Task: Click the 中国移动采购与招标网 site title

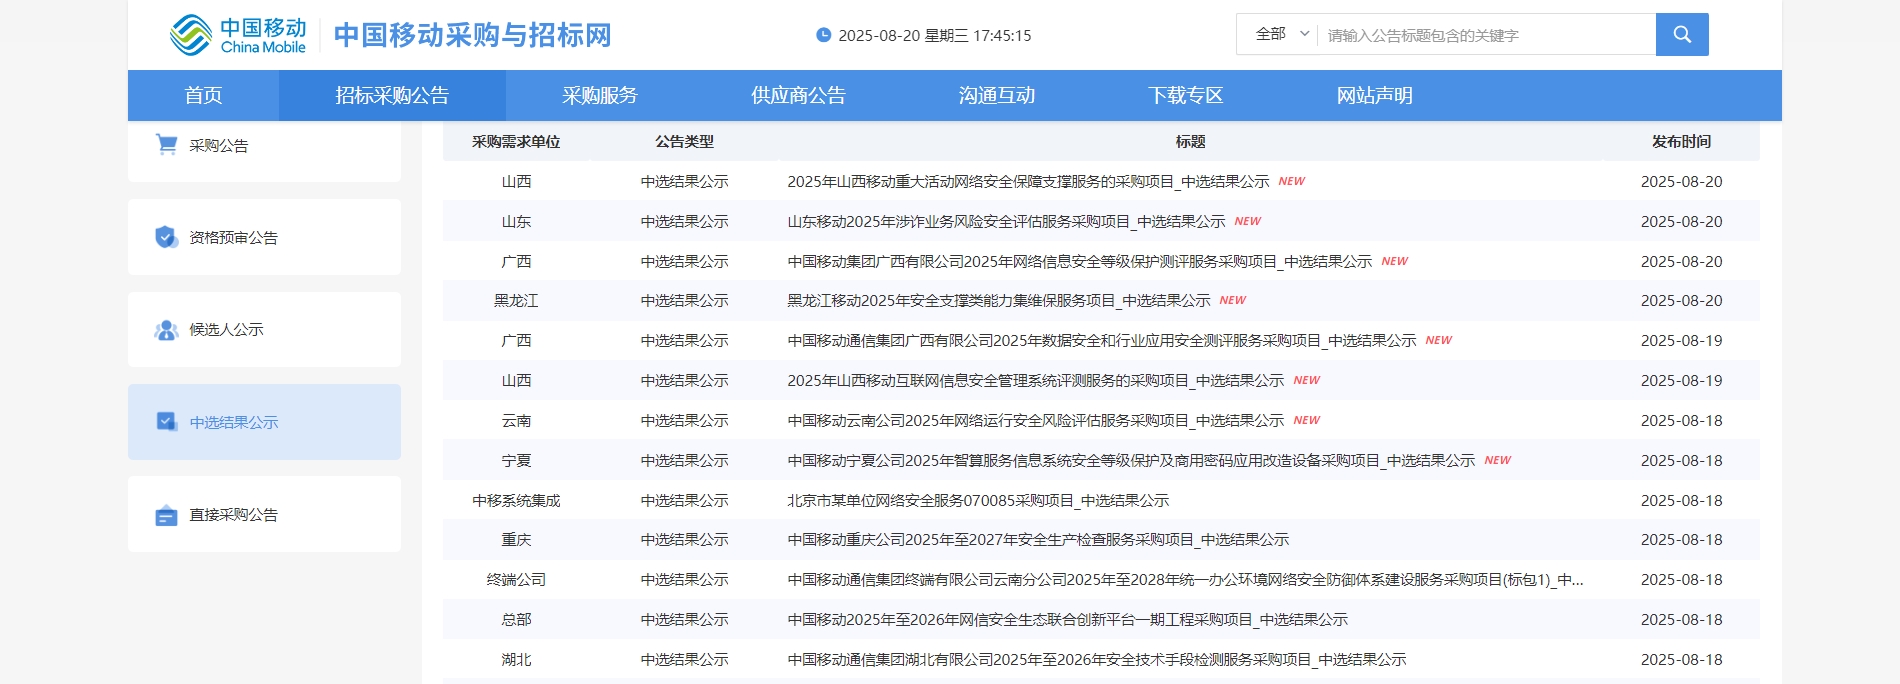Action: tap(472, 35)
